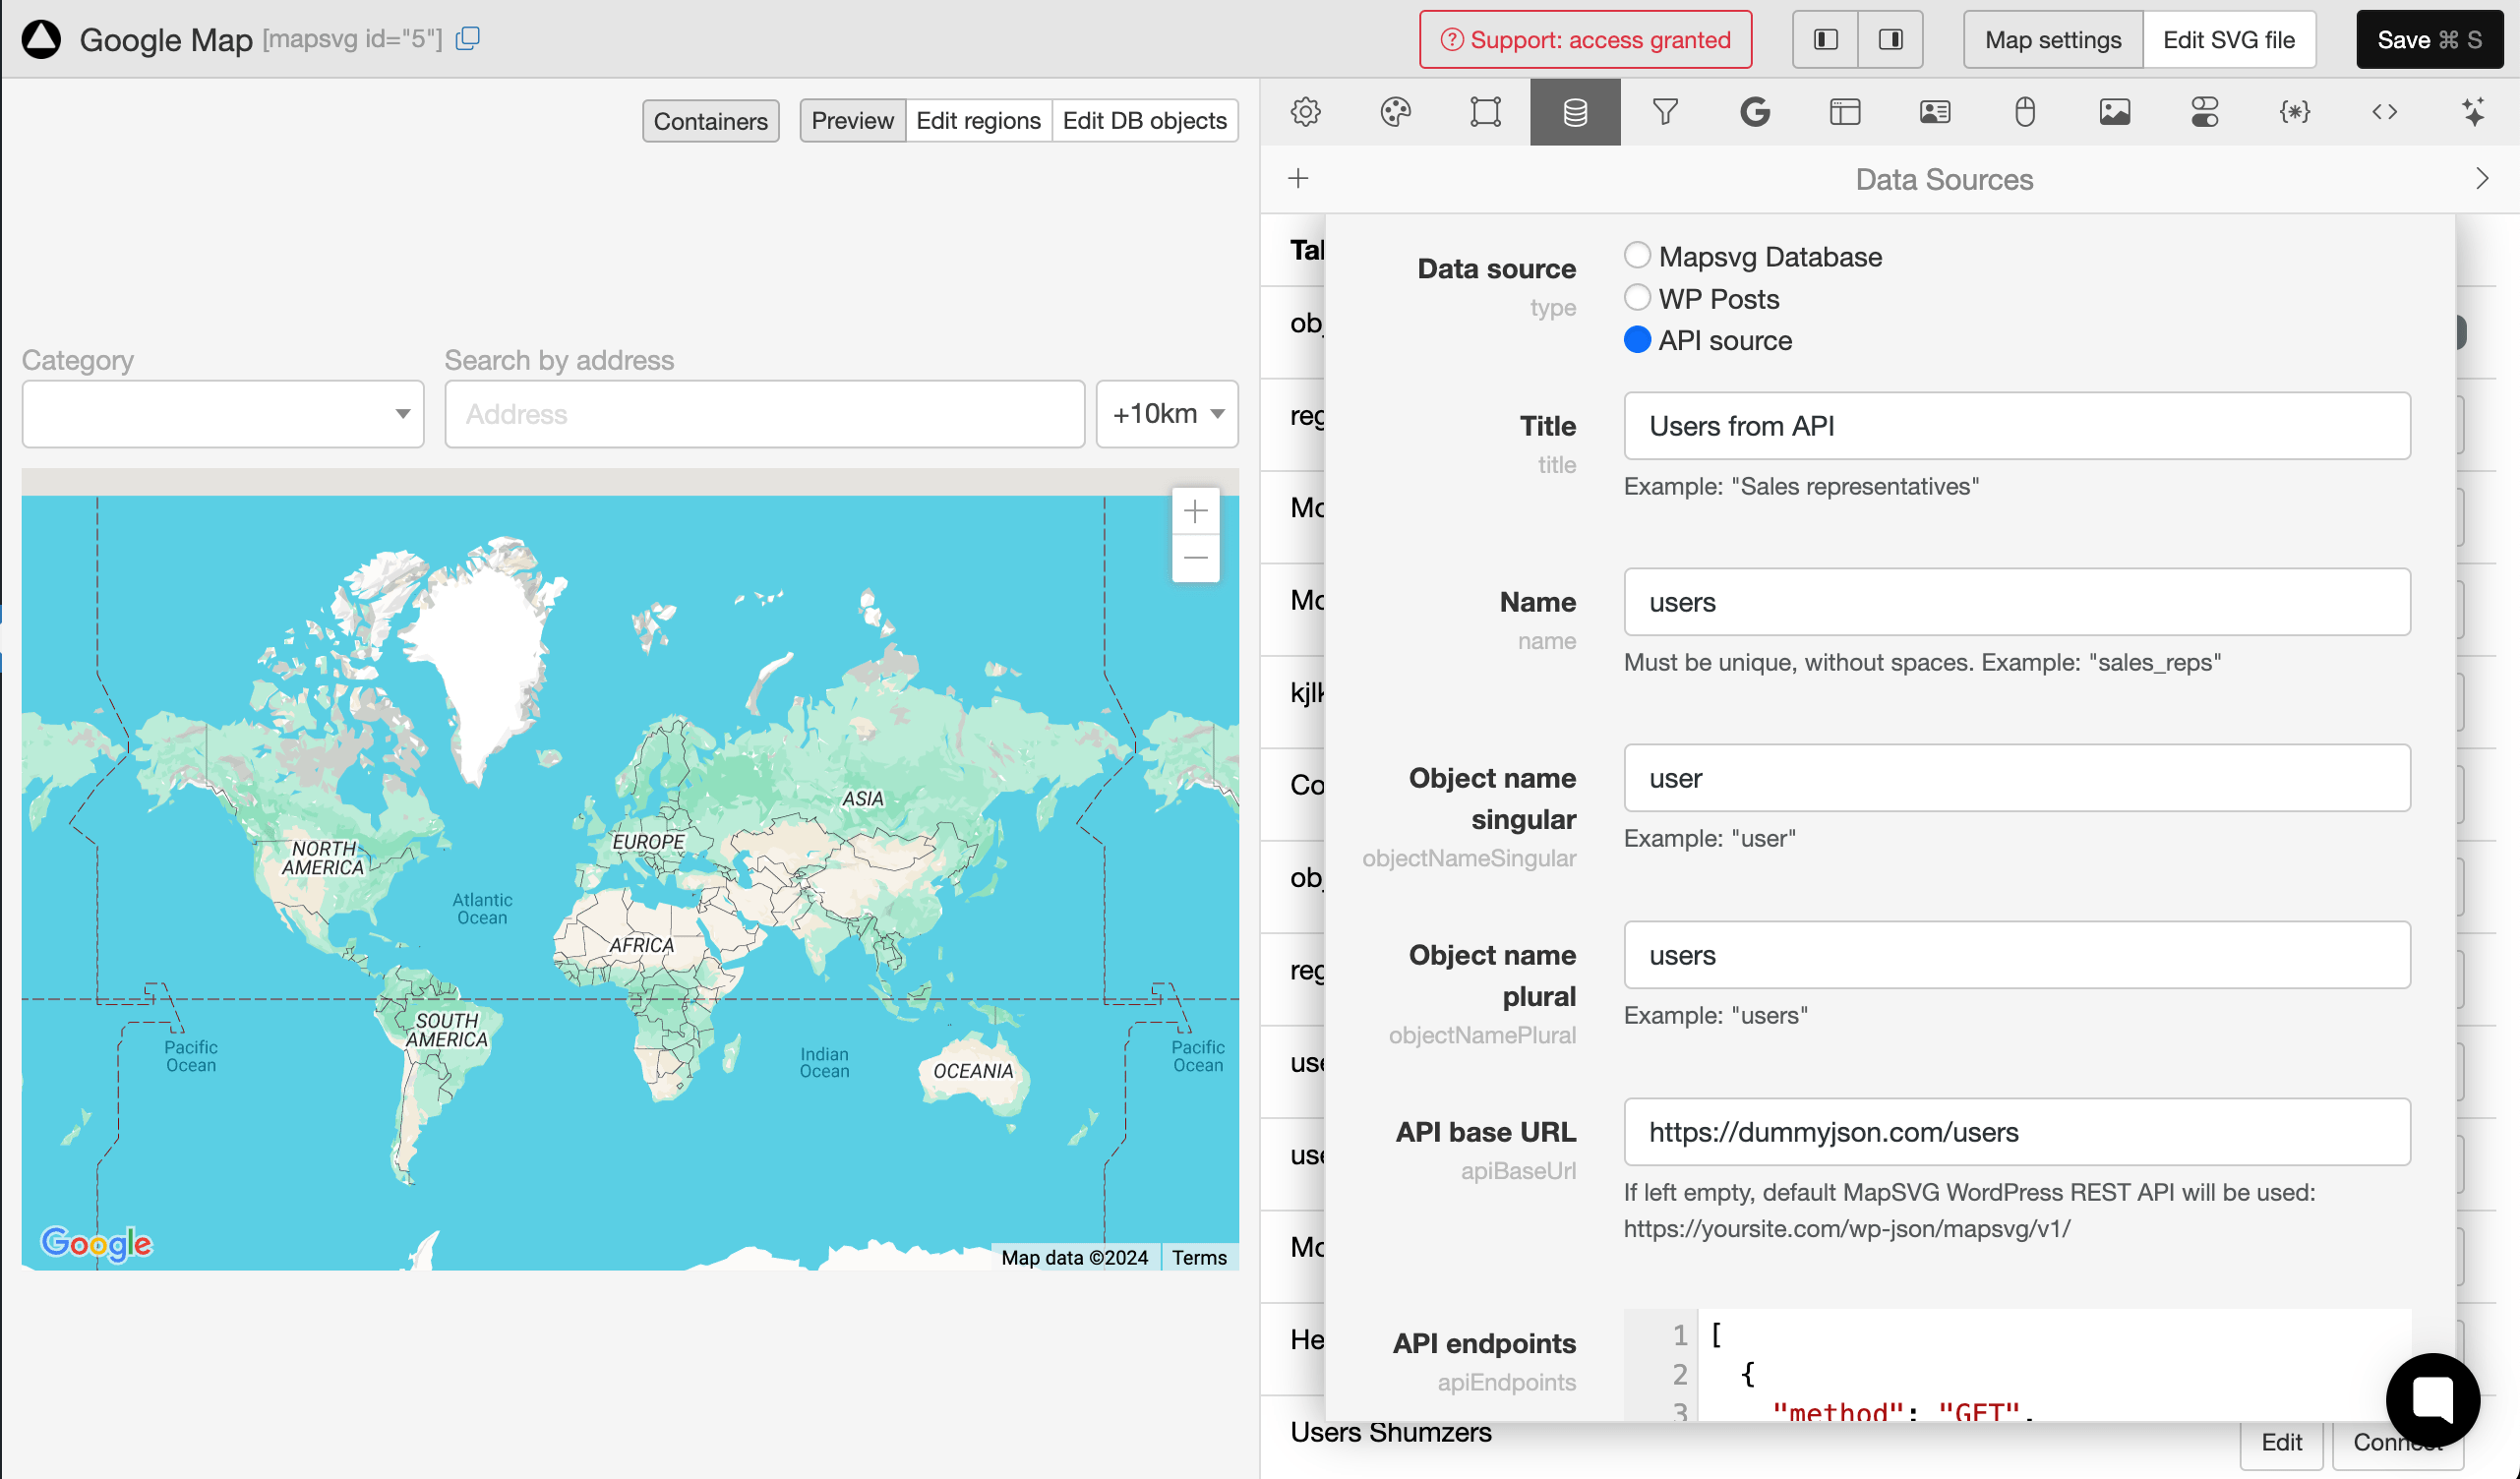Open the image gallery panel
Image resolution: width=2520 pixels, height=1479 pixels.
pos(2113,112)
